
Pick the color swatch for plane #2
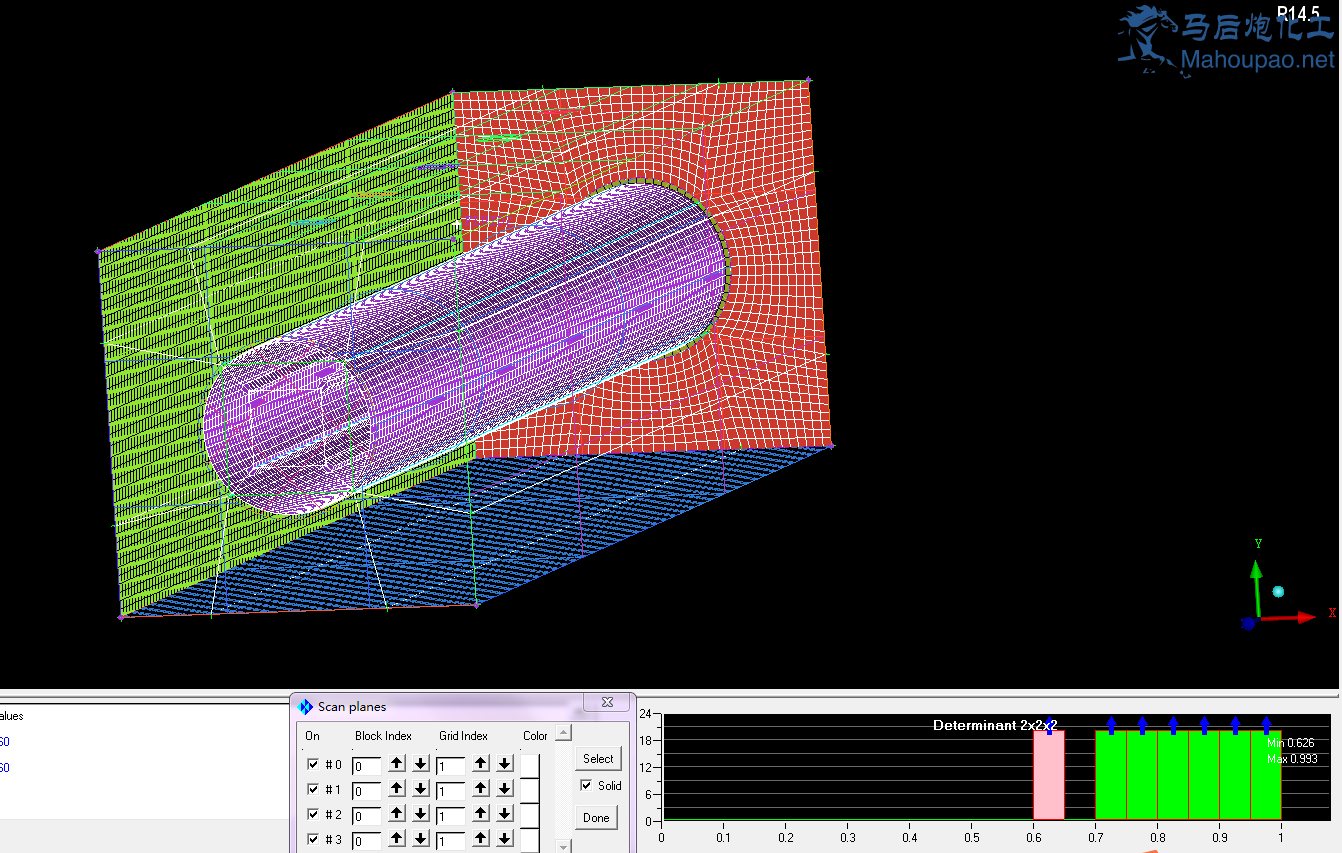pyautogui.click(x=530, y=815)
